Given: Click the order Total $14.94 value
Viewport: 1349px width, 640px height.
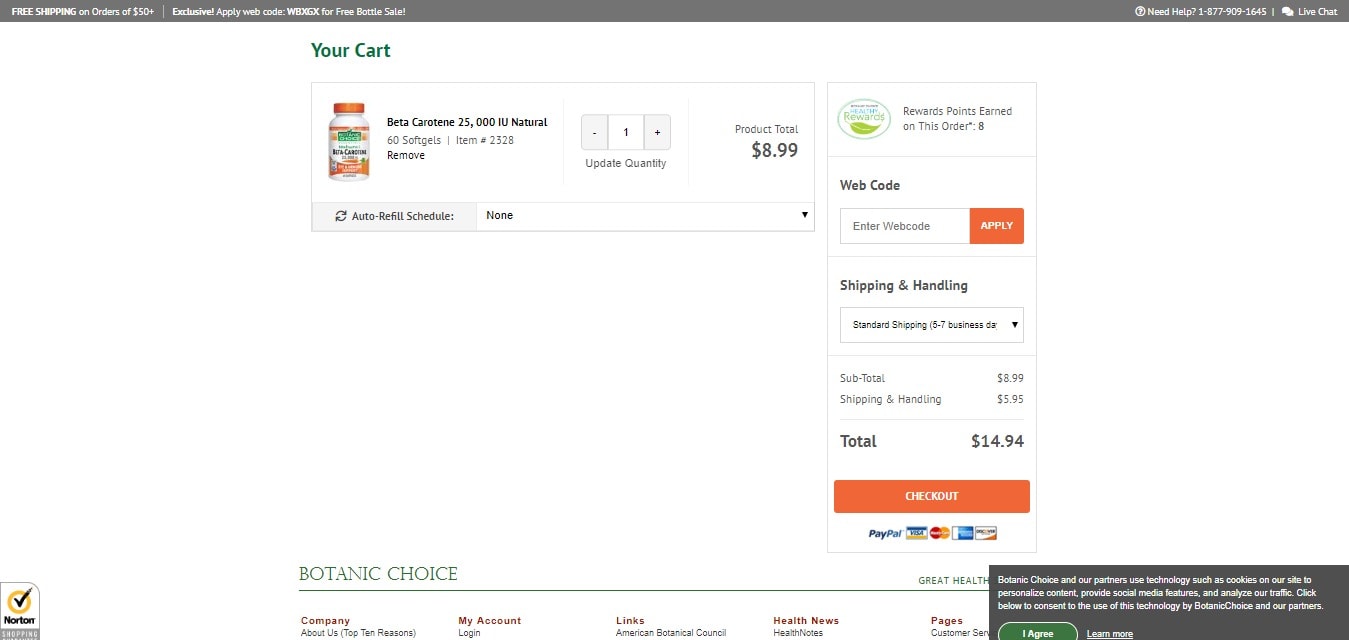Looking at the screenshot, I should pos(997,441).
